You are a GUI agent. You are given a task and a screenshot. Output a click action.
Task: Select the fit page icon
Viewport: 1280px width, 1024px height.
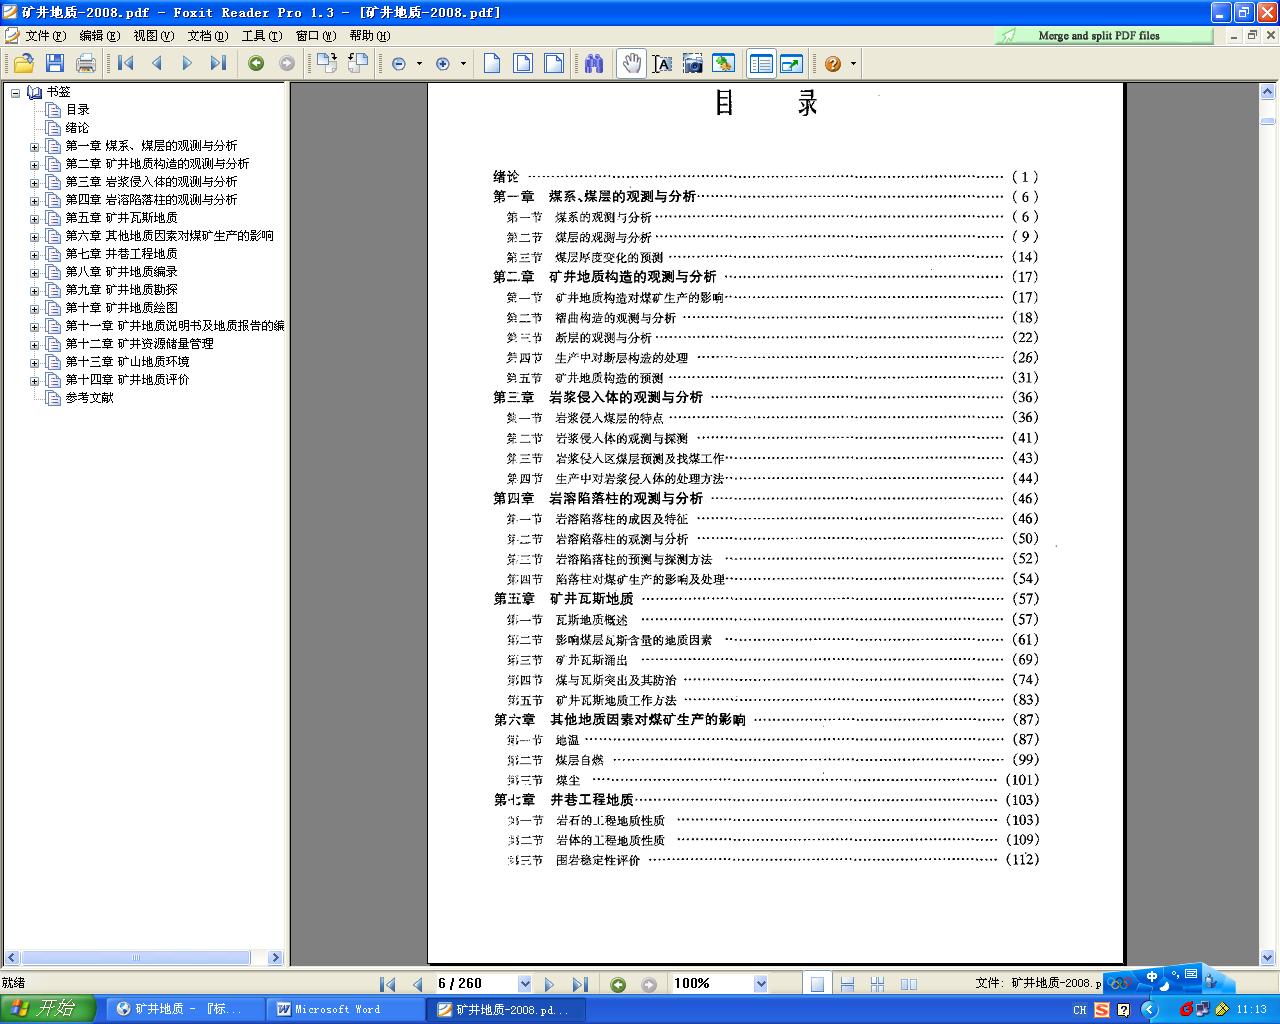[523, 63]
